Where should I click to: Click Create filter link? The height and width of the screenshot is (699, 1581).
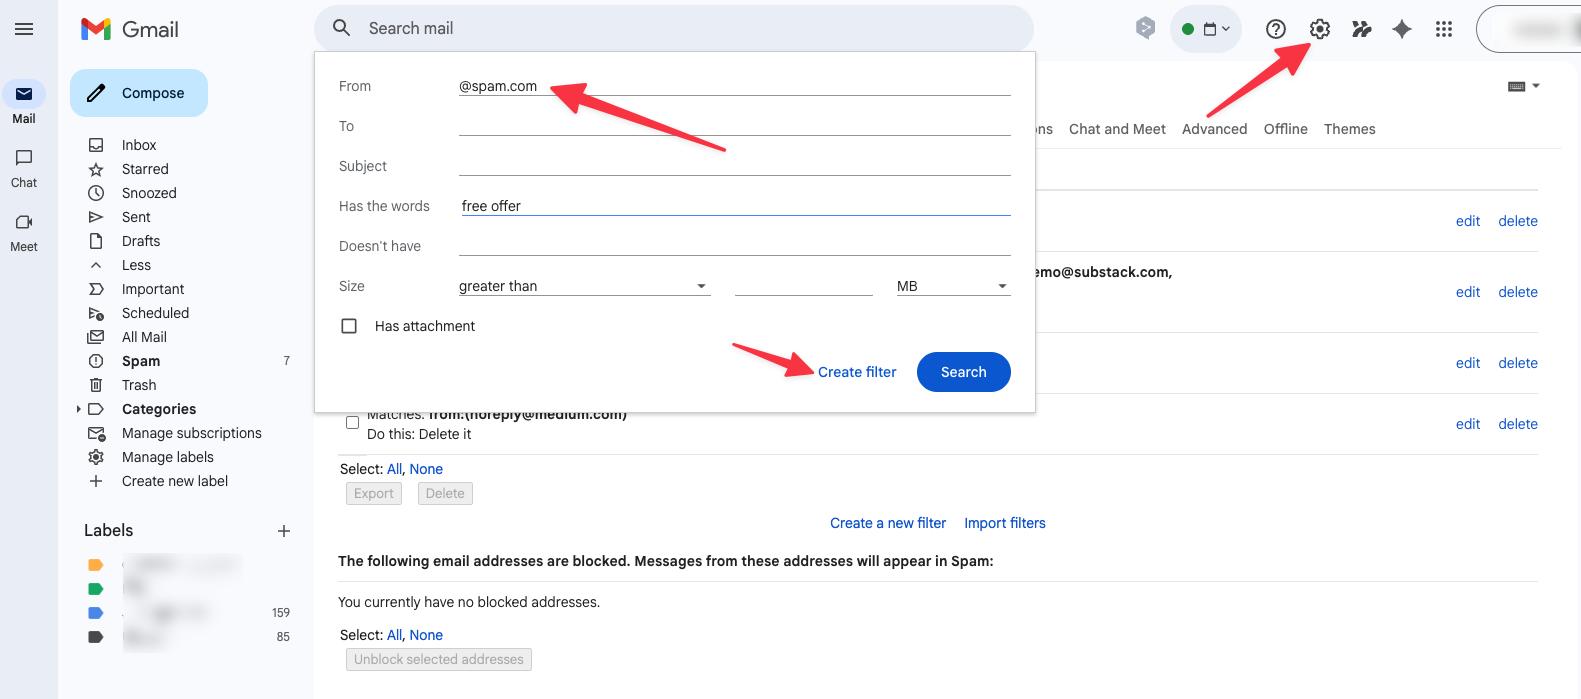(857, 372)
